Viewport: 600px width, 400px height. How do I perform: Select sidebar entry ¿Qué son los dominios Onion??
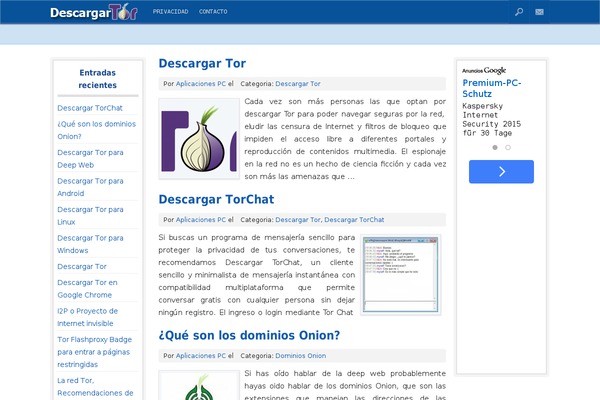pyautogui.click(x=96, y=130)
